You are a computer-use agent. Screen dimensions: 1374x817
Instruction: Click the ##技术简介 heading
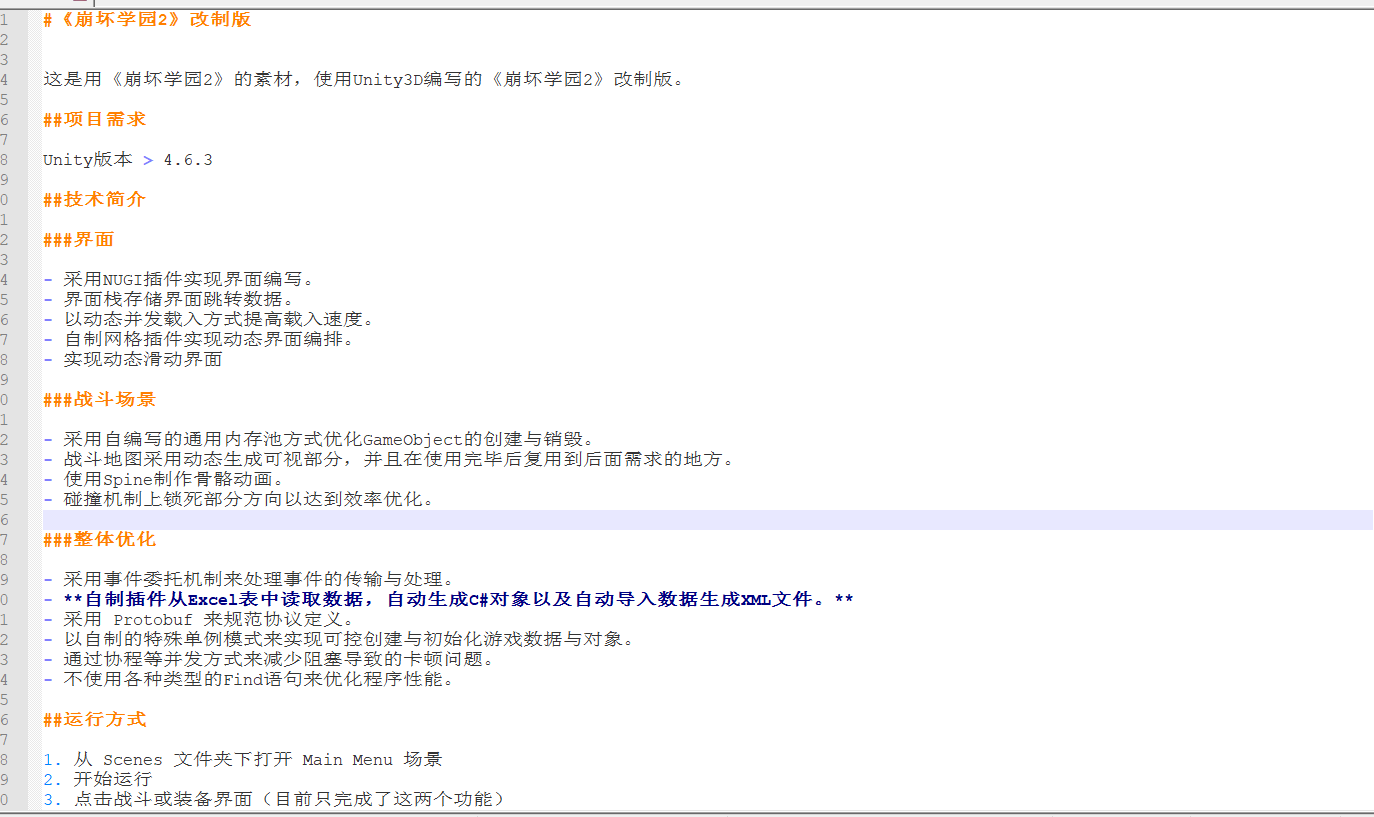95,199
